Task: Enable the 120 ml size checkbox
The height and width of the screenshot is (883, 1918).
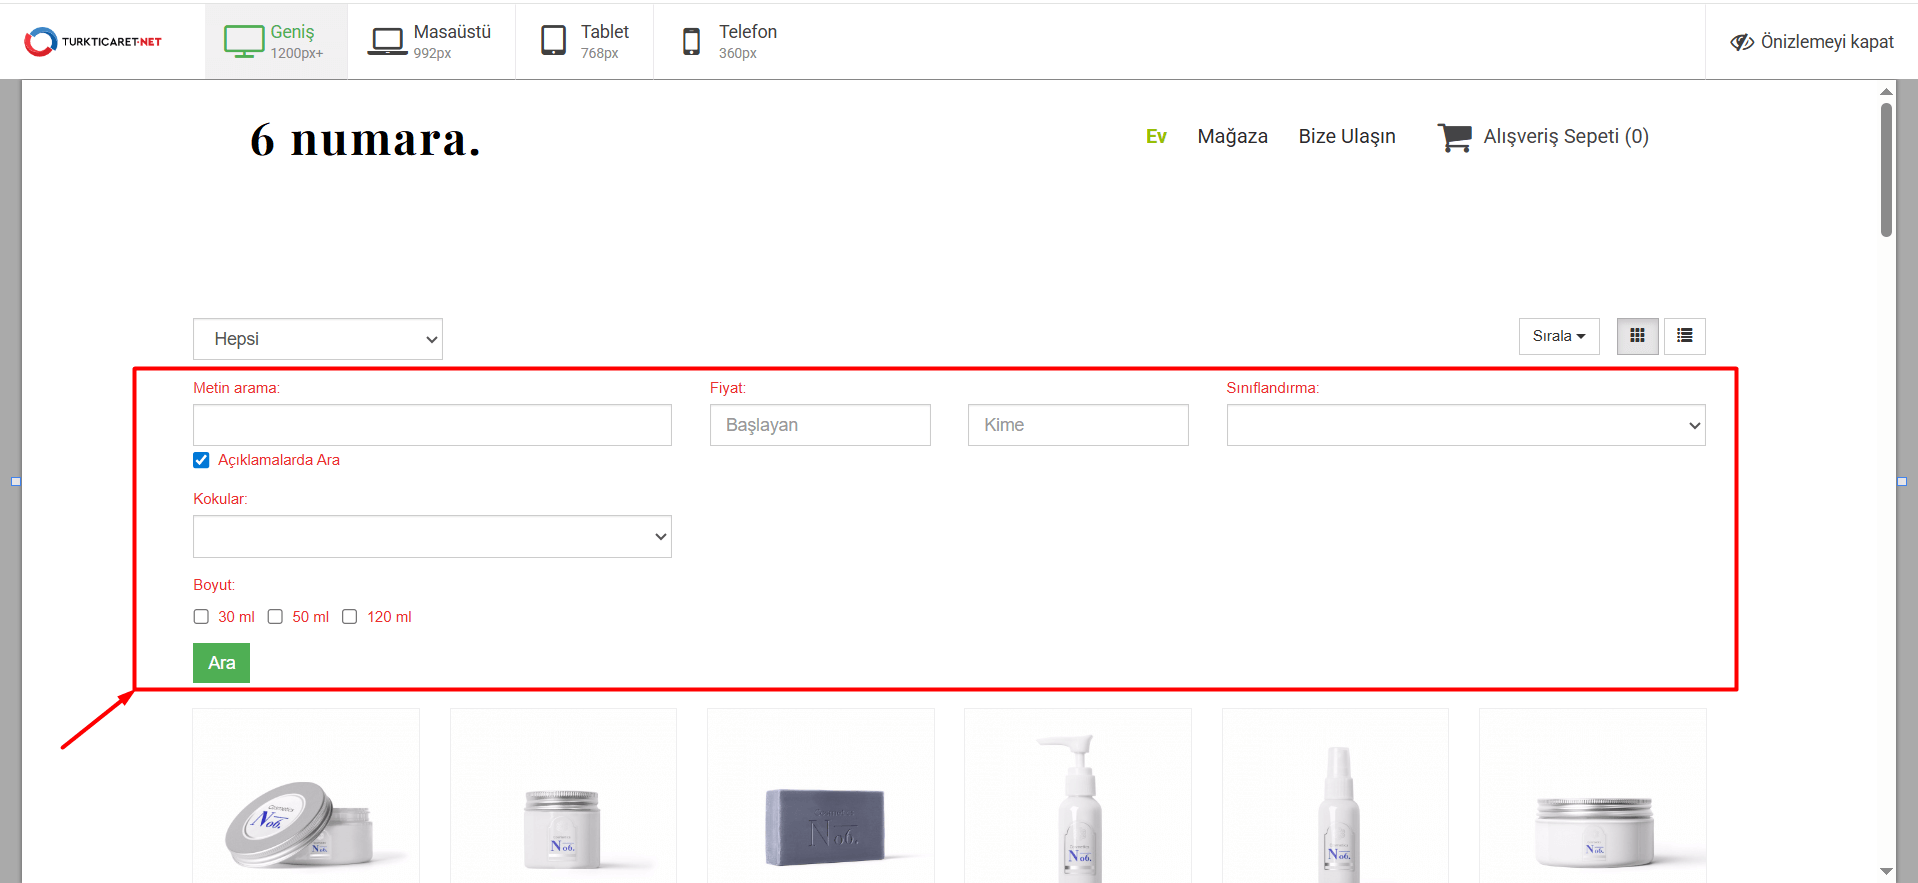Action: pyautogui.click(x=350, y=617)
